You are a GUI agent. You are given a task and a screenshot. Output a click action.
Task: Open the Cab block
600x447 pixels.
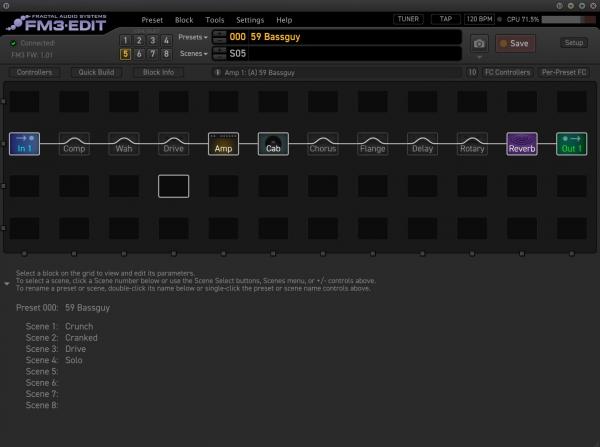(x=273, y=144)
